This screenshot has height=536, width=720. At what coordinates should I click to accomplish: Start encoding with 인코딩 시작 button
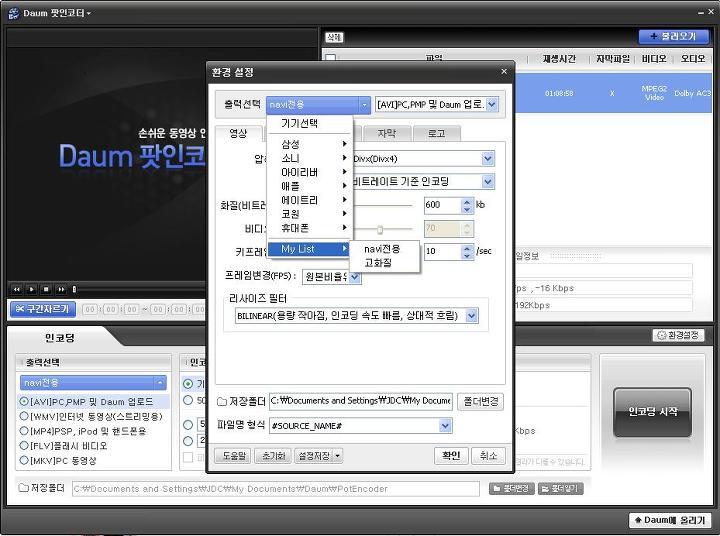pyautogui.click(x=652, y=412)
